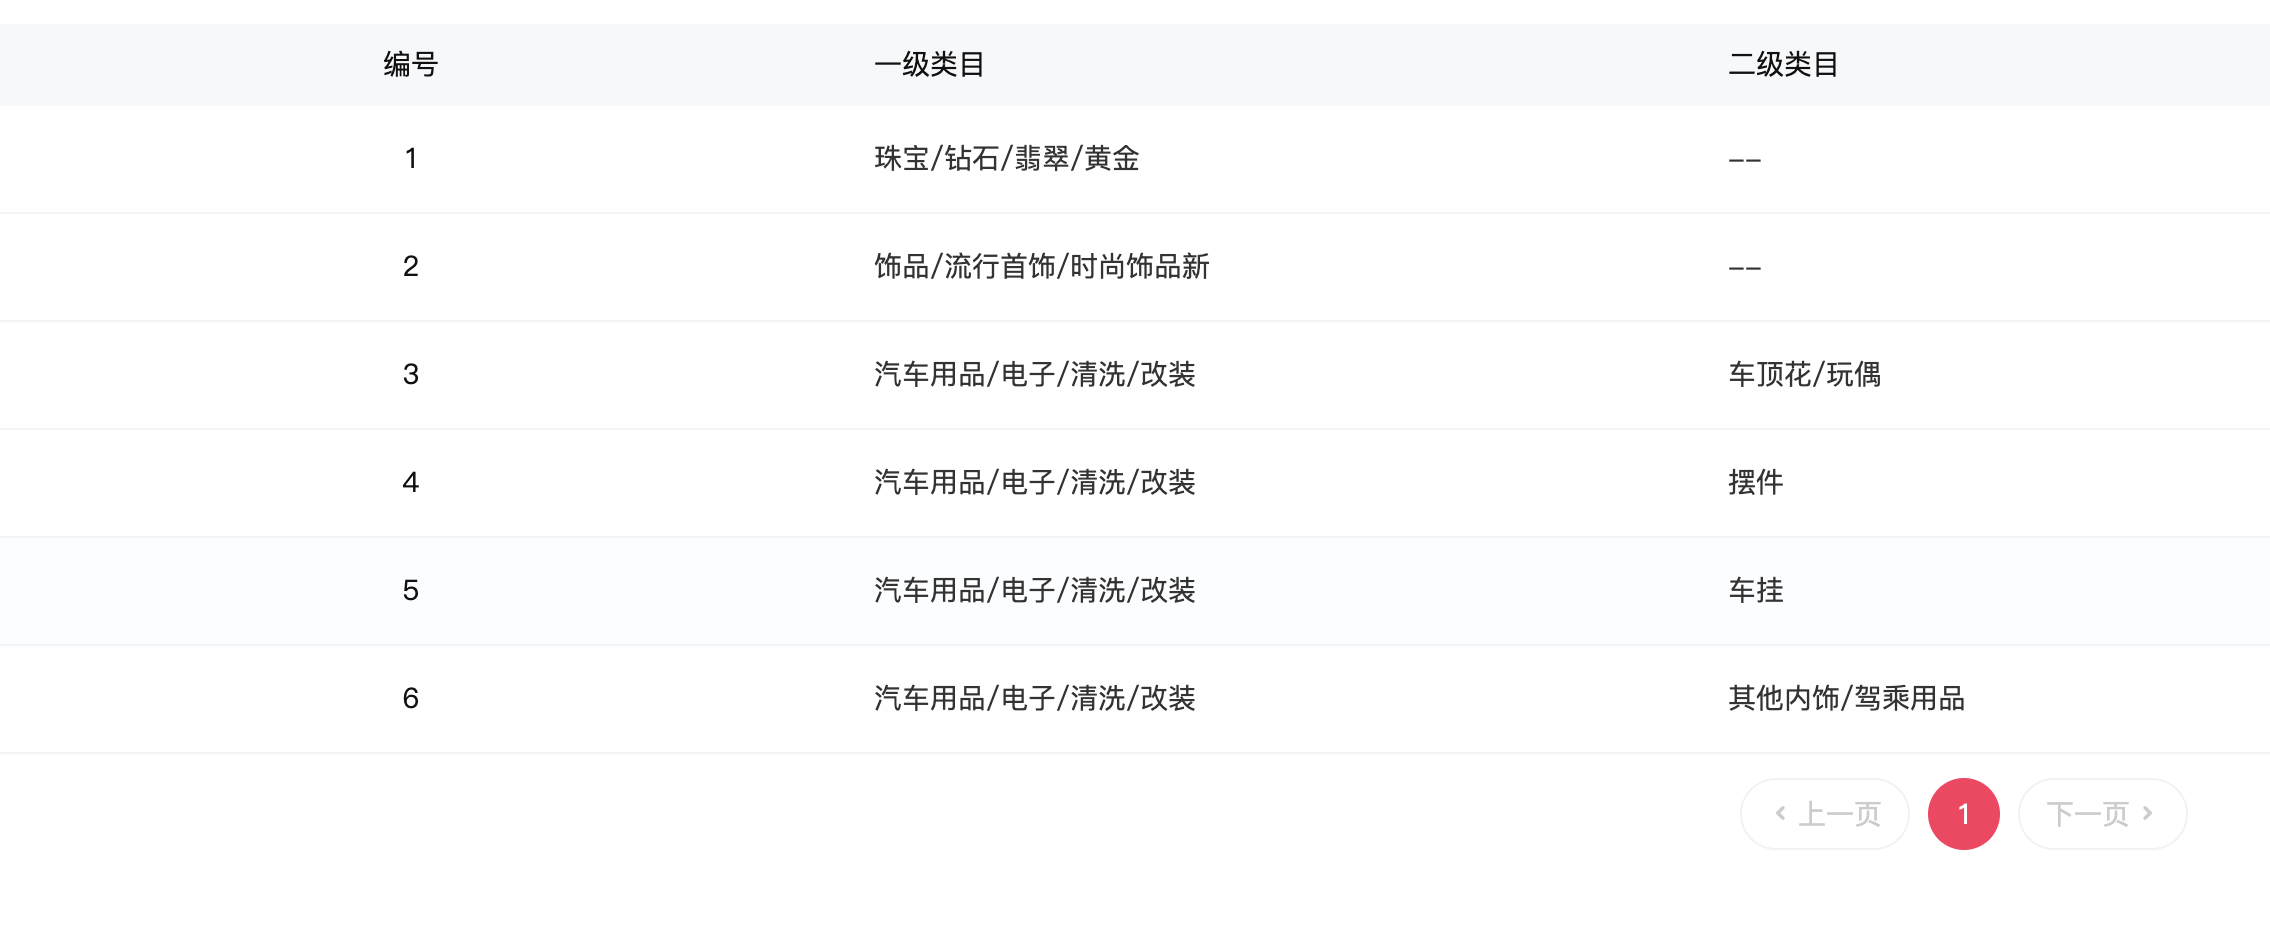Click the next page button 下一页
This screenshot has height=938, width=2270.
[2102, 814]
